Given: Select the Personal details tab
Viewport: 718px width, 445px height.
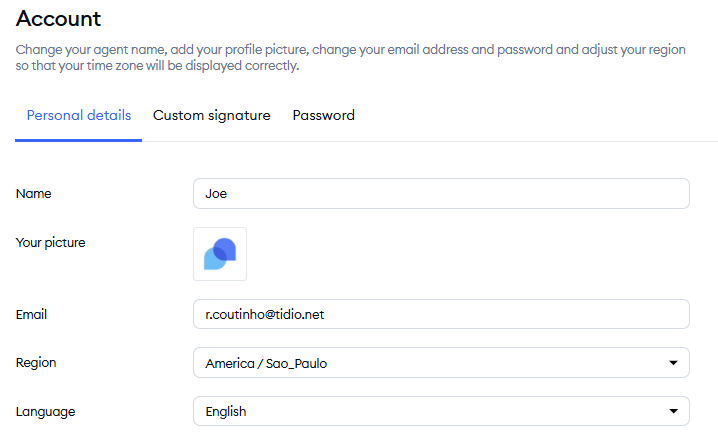Looking at the screenshot, I should (79, 115).
